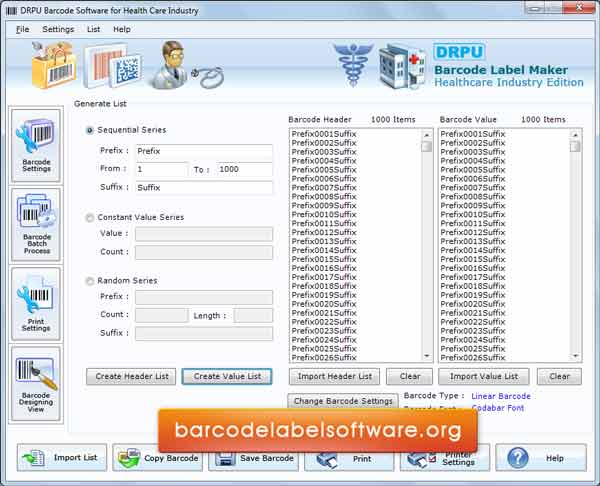Click the Random Series Prefix field

(x=204, y=297)
